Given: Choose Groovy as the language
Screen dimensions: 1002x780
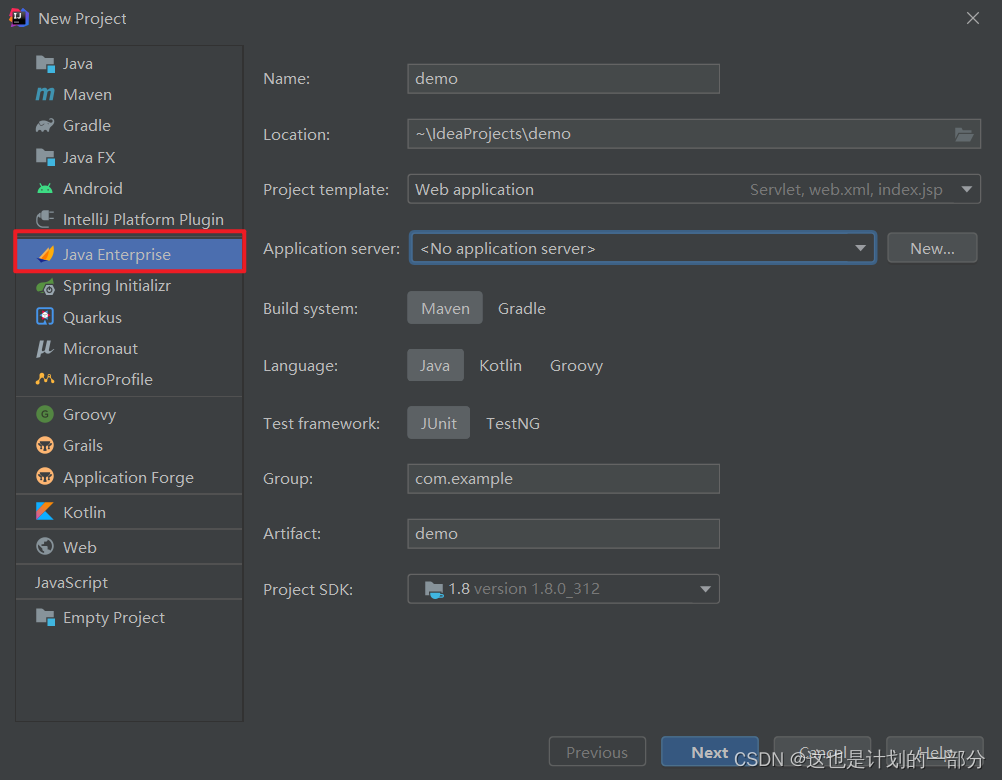Looking at the screenshot, I should pyautogui.click(x=576, y=365).
